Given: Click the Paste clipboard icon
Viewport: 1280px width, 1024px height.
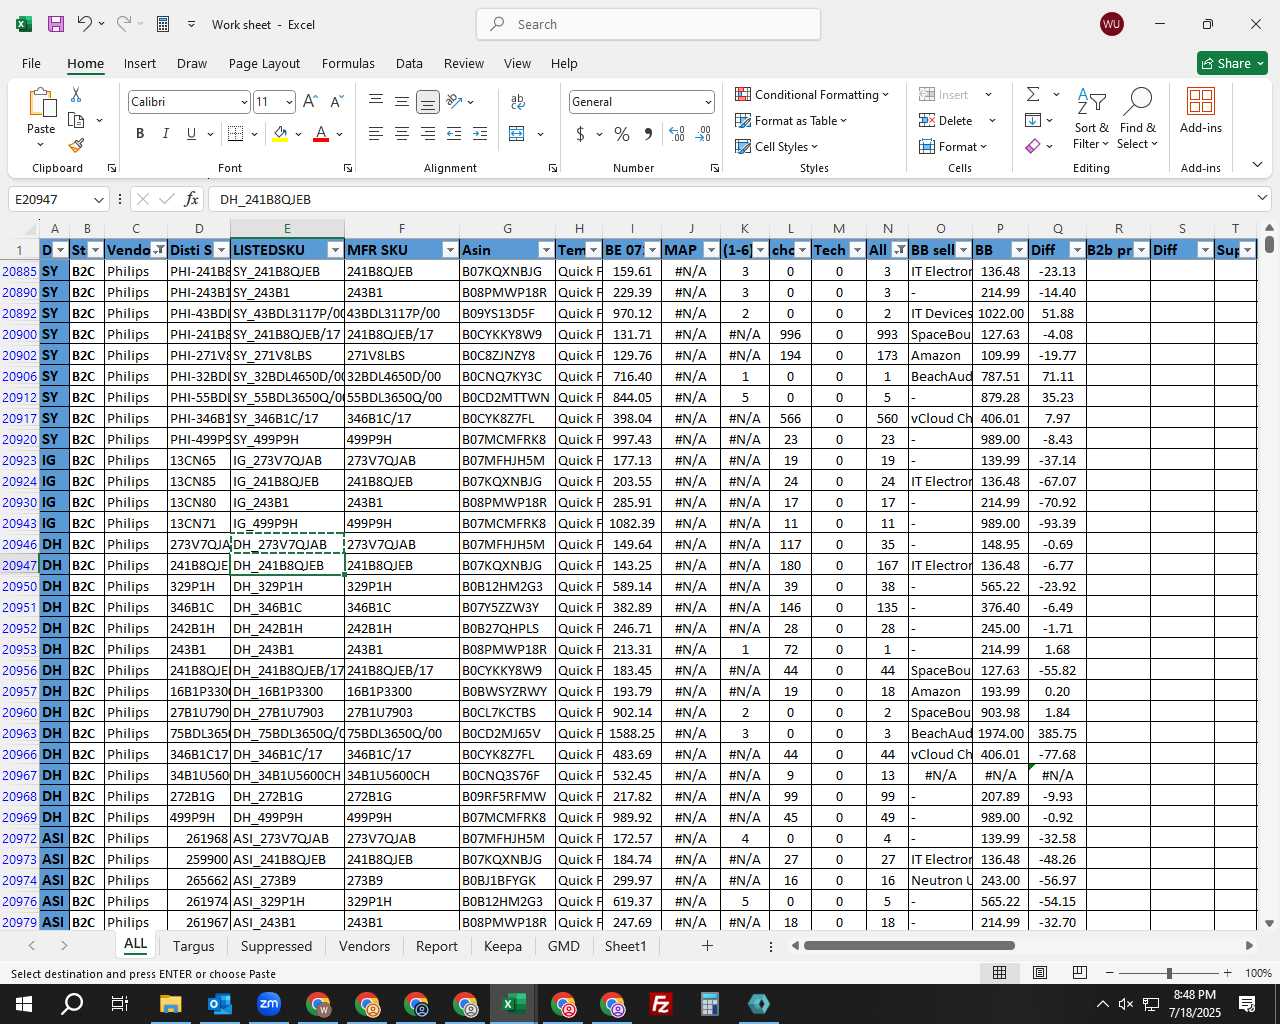Looking at the screenshot, I should coord(41,103).
